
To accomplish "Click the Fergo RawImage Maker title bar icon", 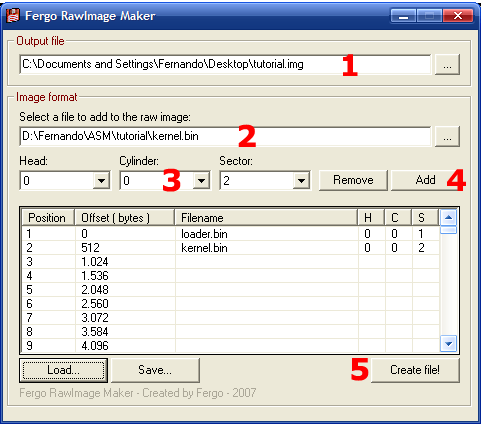I will 13,16.
